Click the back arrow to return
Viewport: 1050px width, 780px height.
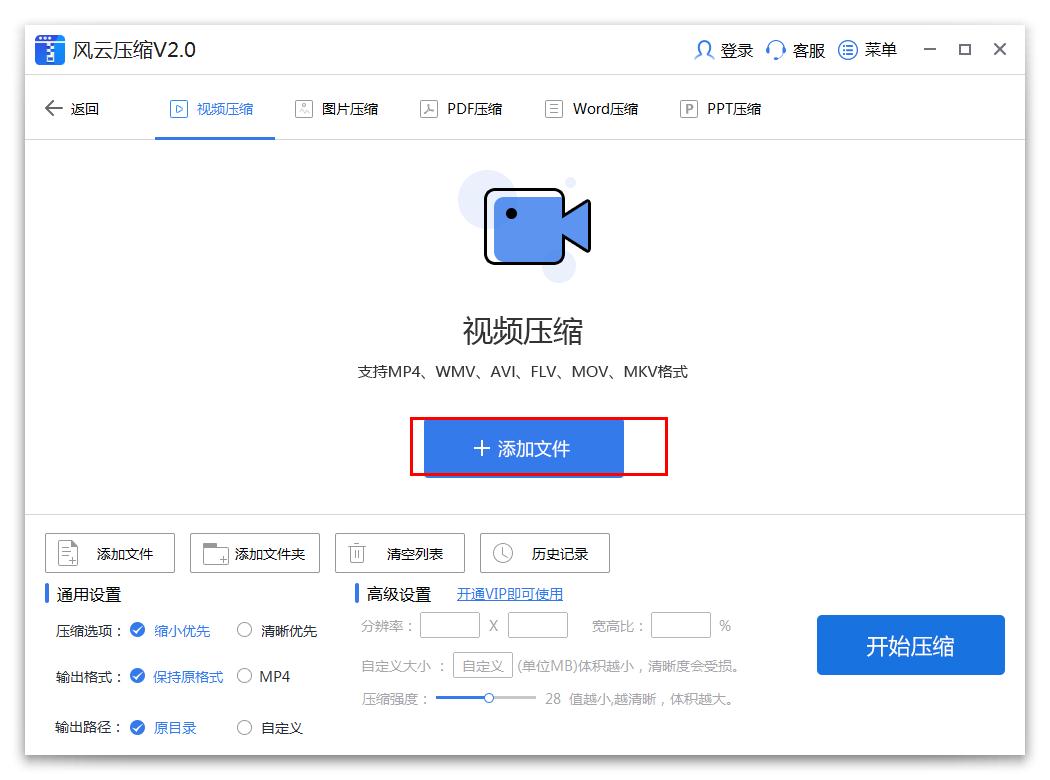(x=54, y=108)
